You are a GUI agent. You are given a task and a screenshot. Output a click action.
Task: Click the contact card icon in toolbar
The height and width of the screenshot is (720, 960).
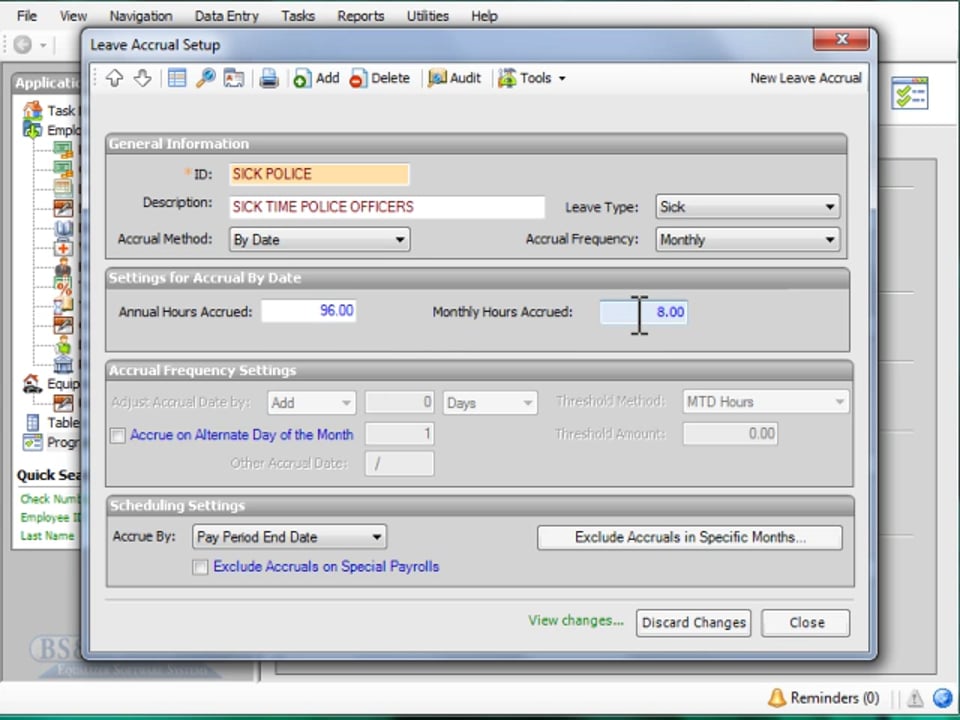coord(234,78)
